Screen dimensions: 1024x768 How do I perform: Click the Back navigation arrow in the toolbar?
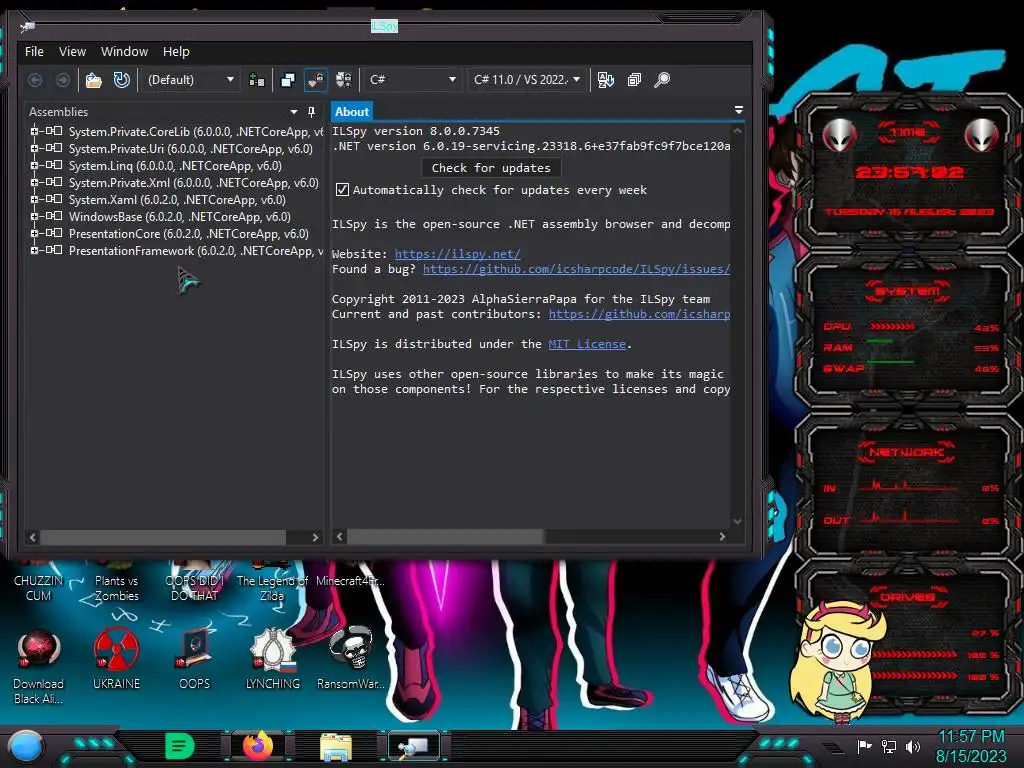pos(35,80)
